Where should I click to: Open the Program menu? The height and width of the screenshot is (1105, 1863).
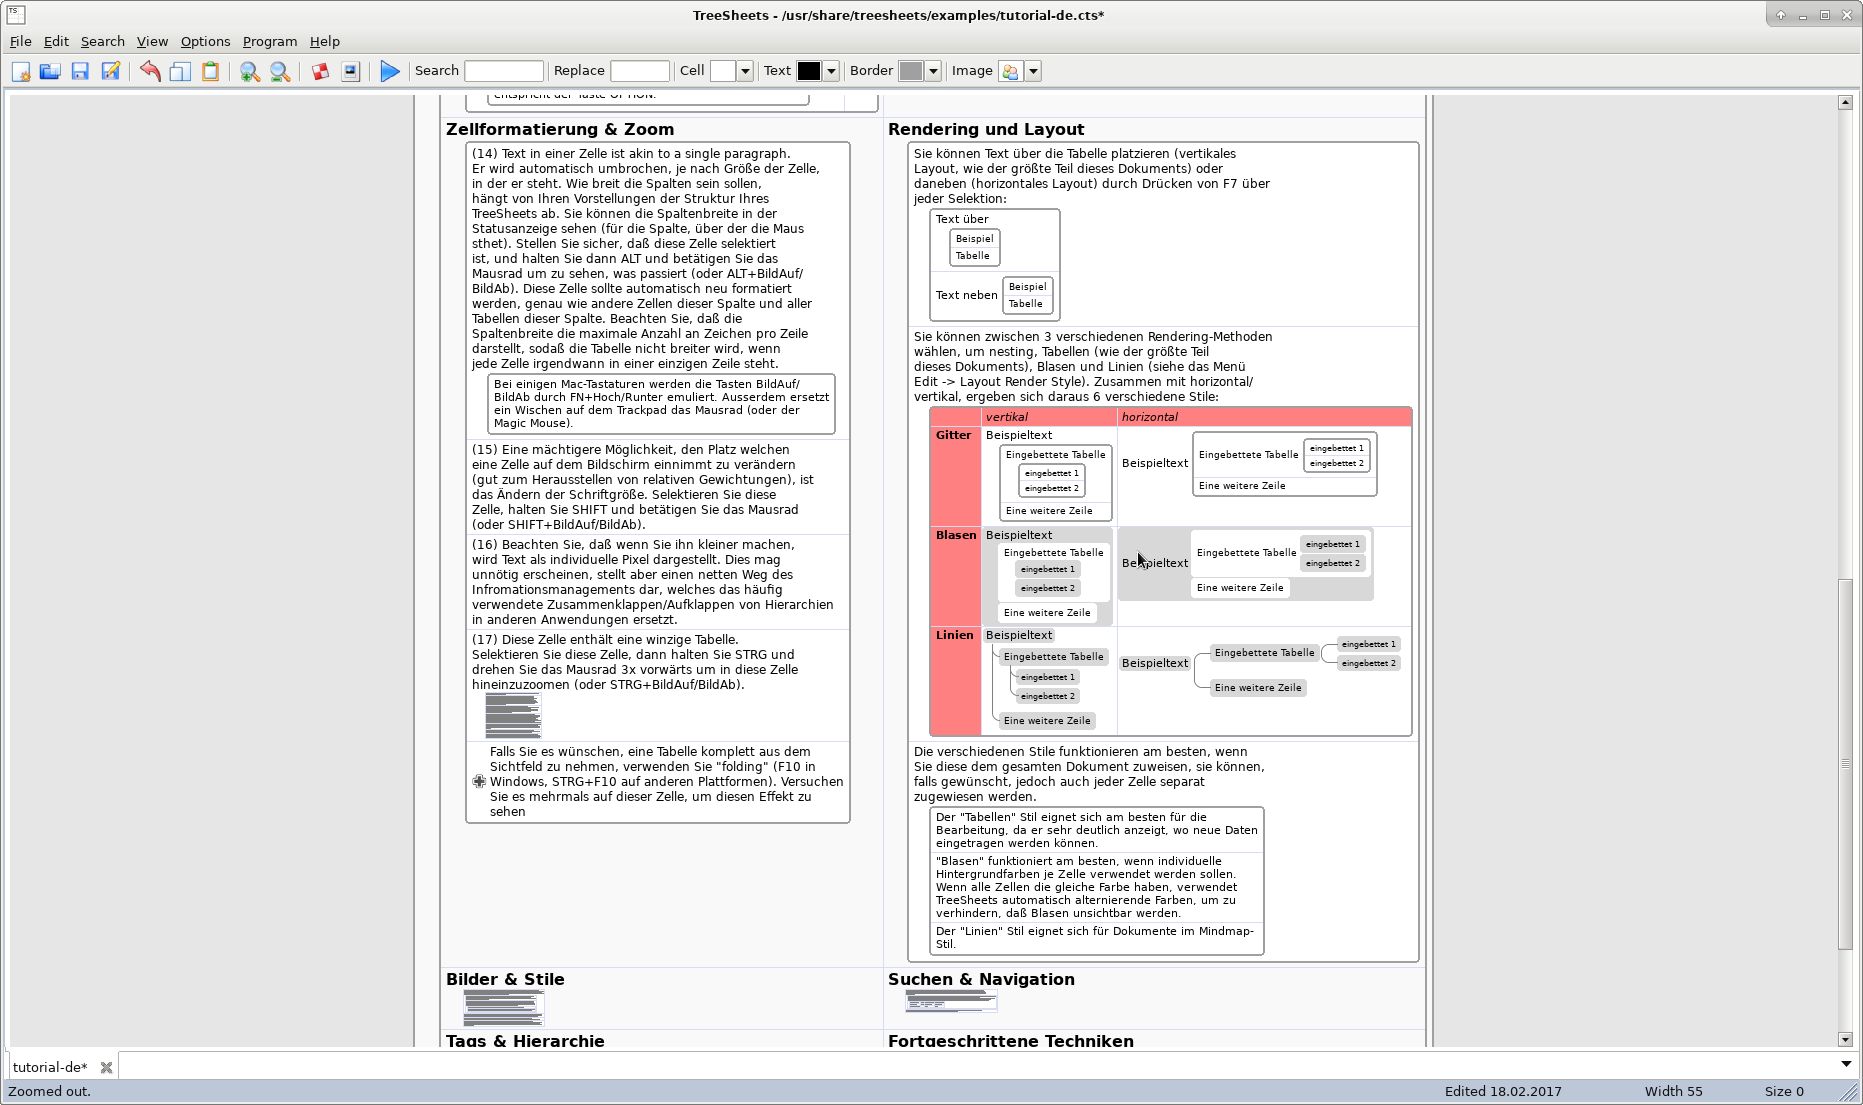coord(270,41)
